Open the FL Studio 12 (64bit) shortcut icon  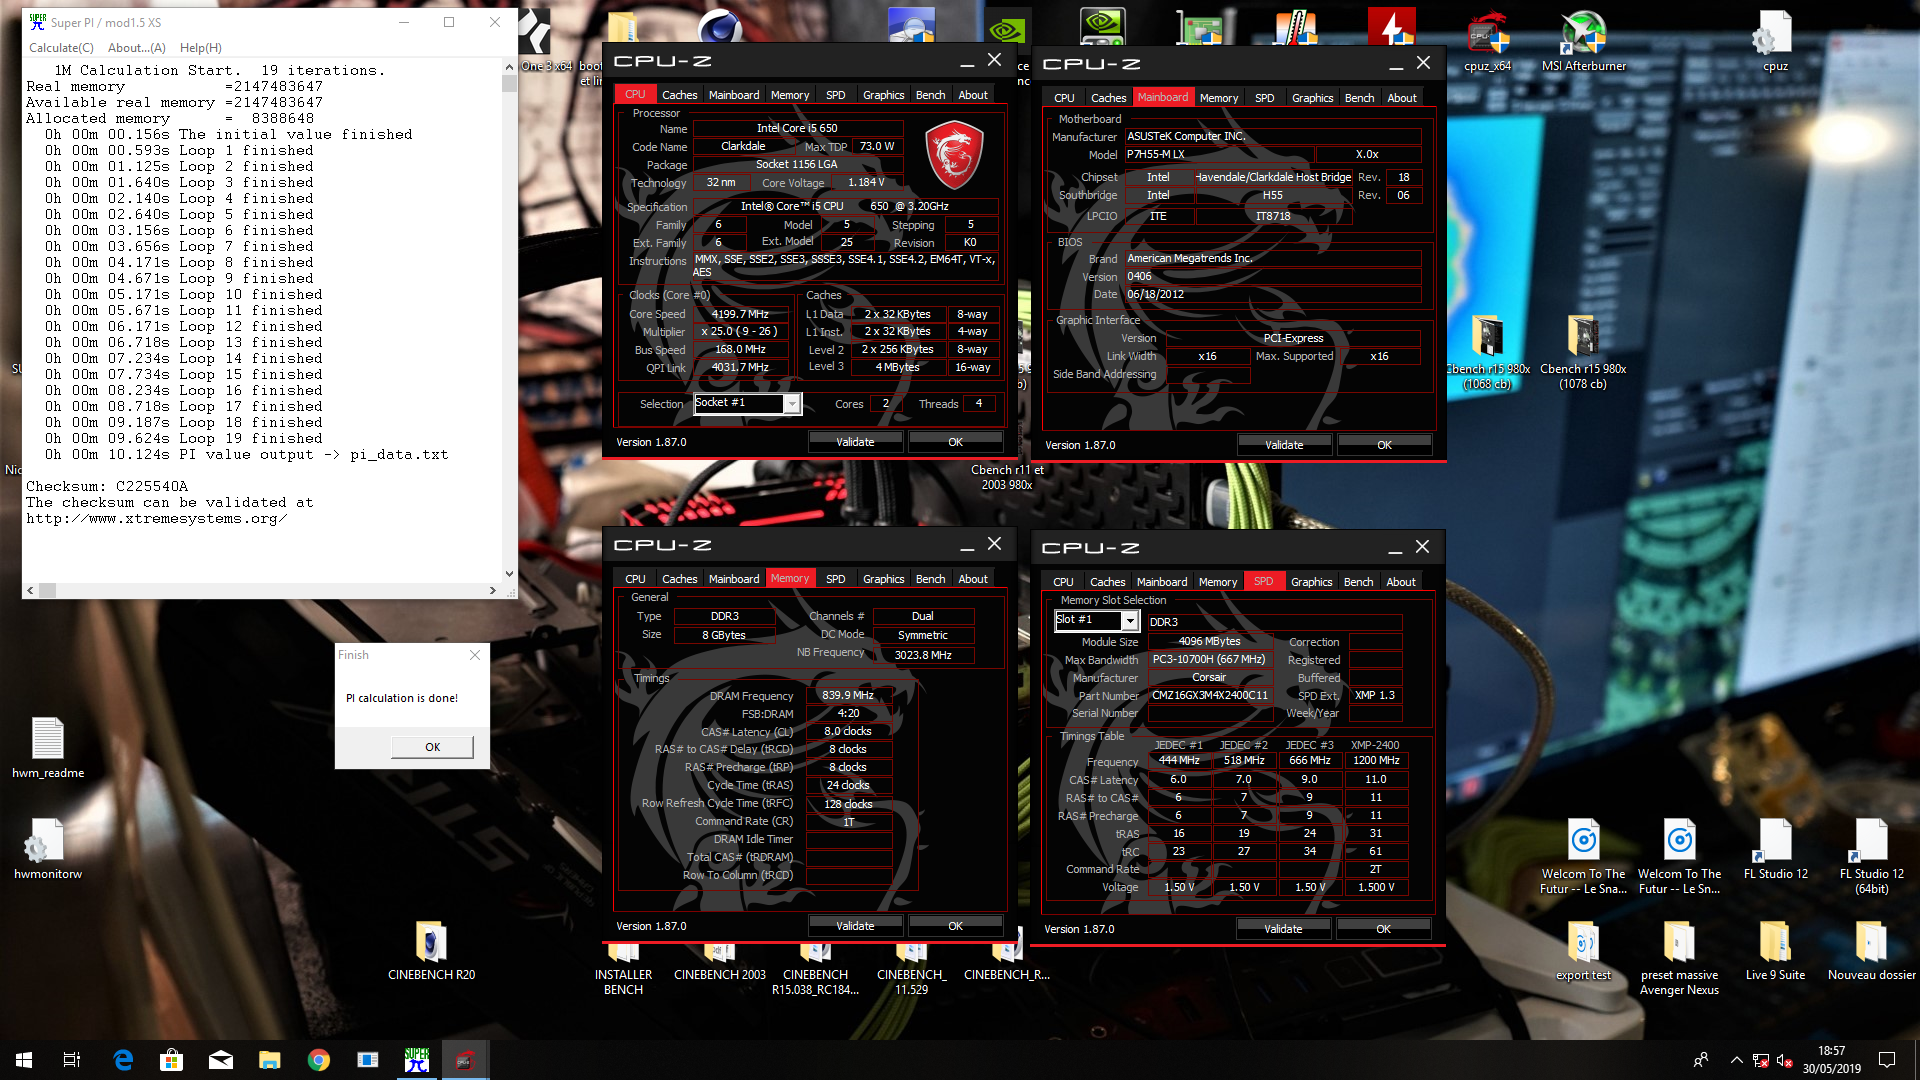[1871, 856]
